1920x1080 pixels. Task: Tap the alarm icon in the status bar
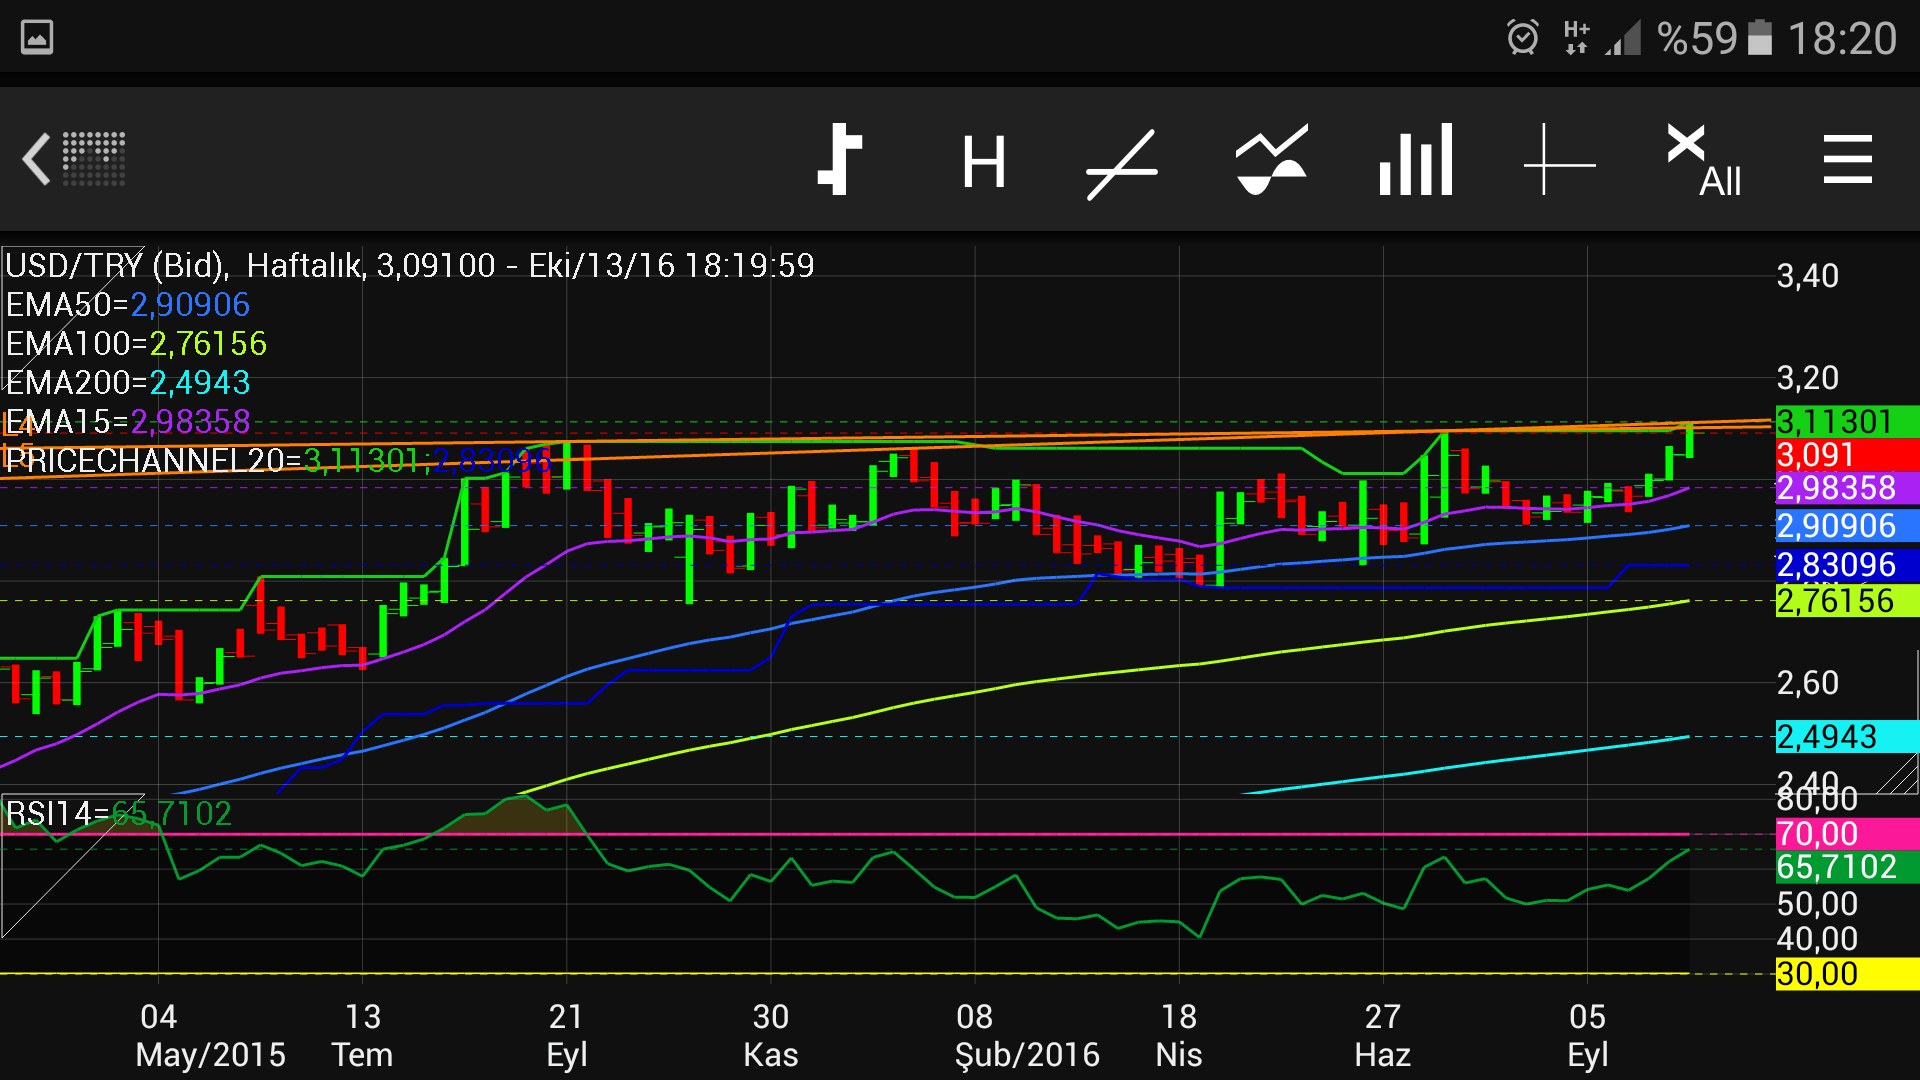pos(1522,38)
